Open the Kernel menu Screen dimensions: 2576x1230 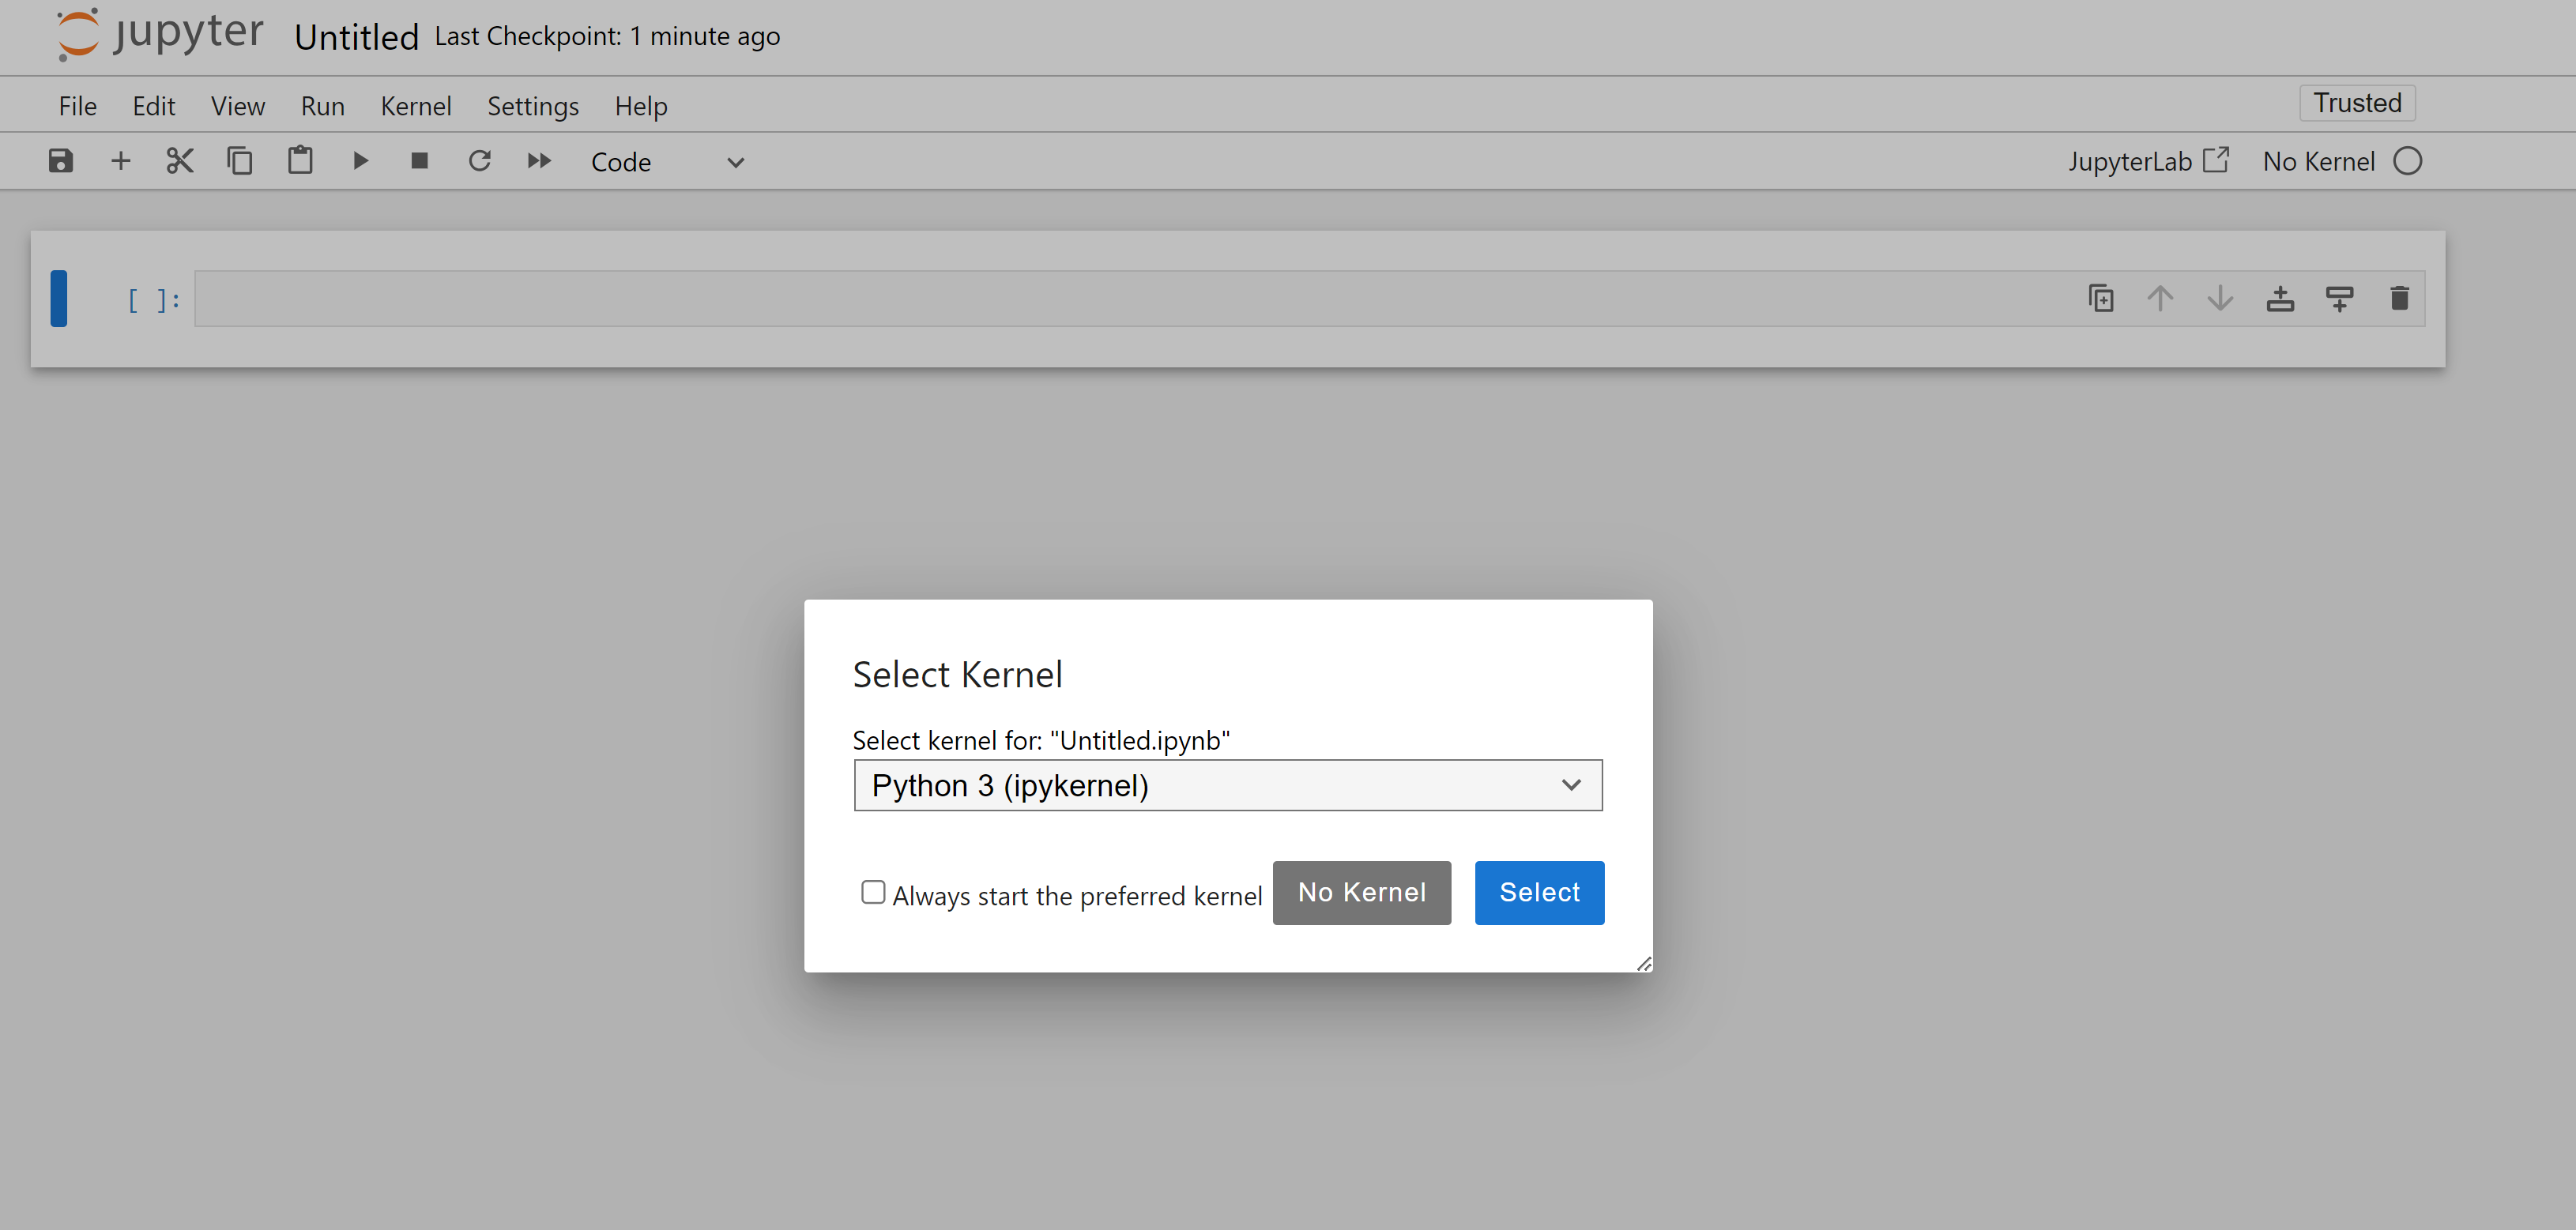pyautogui.click(x=415, y=106)
